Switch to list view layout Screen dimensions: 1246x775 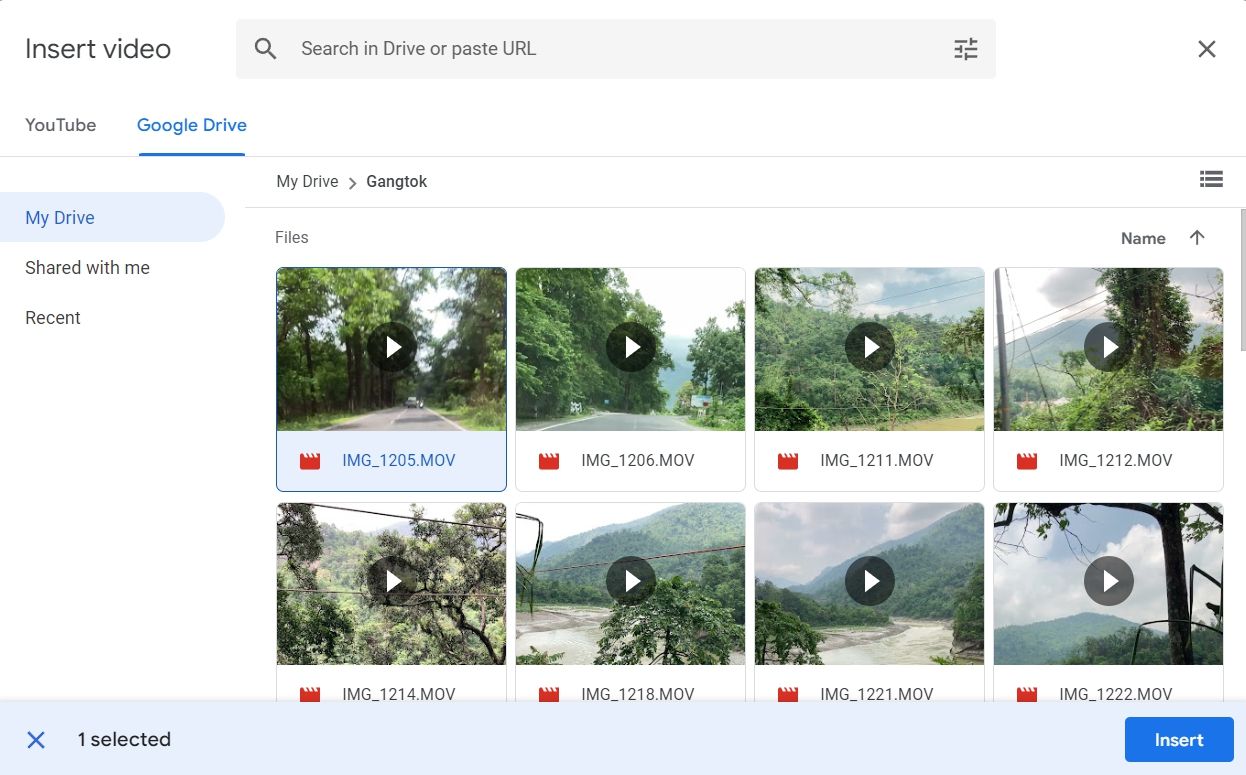1211,179
